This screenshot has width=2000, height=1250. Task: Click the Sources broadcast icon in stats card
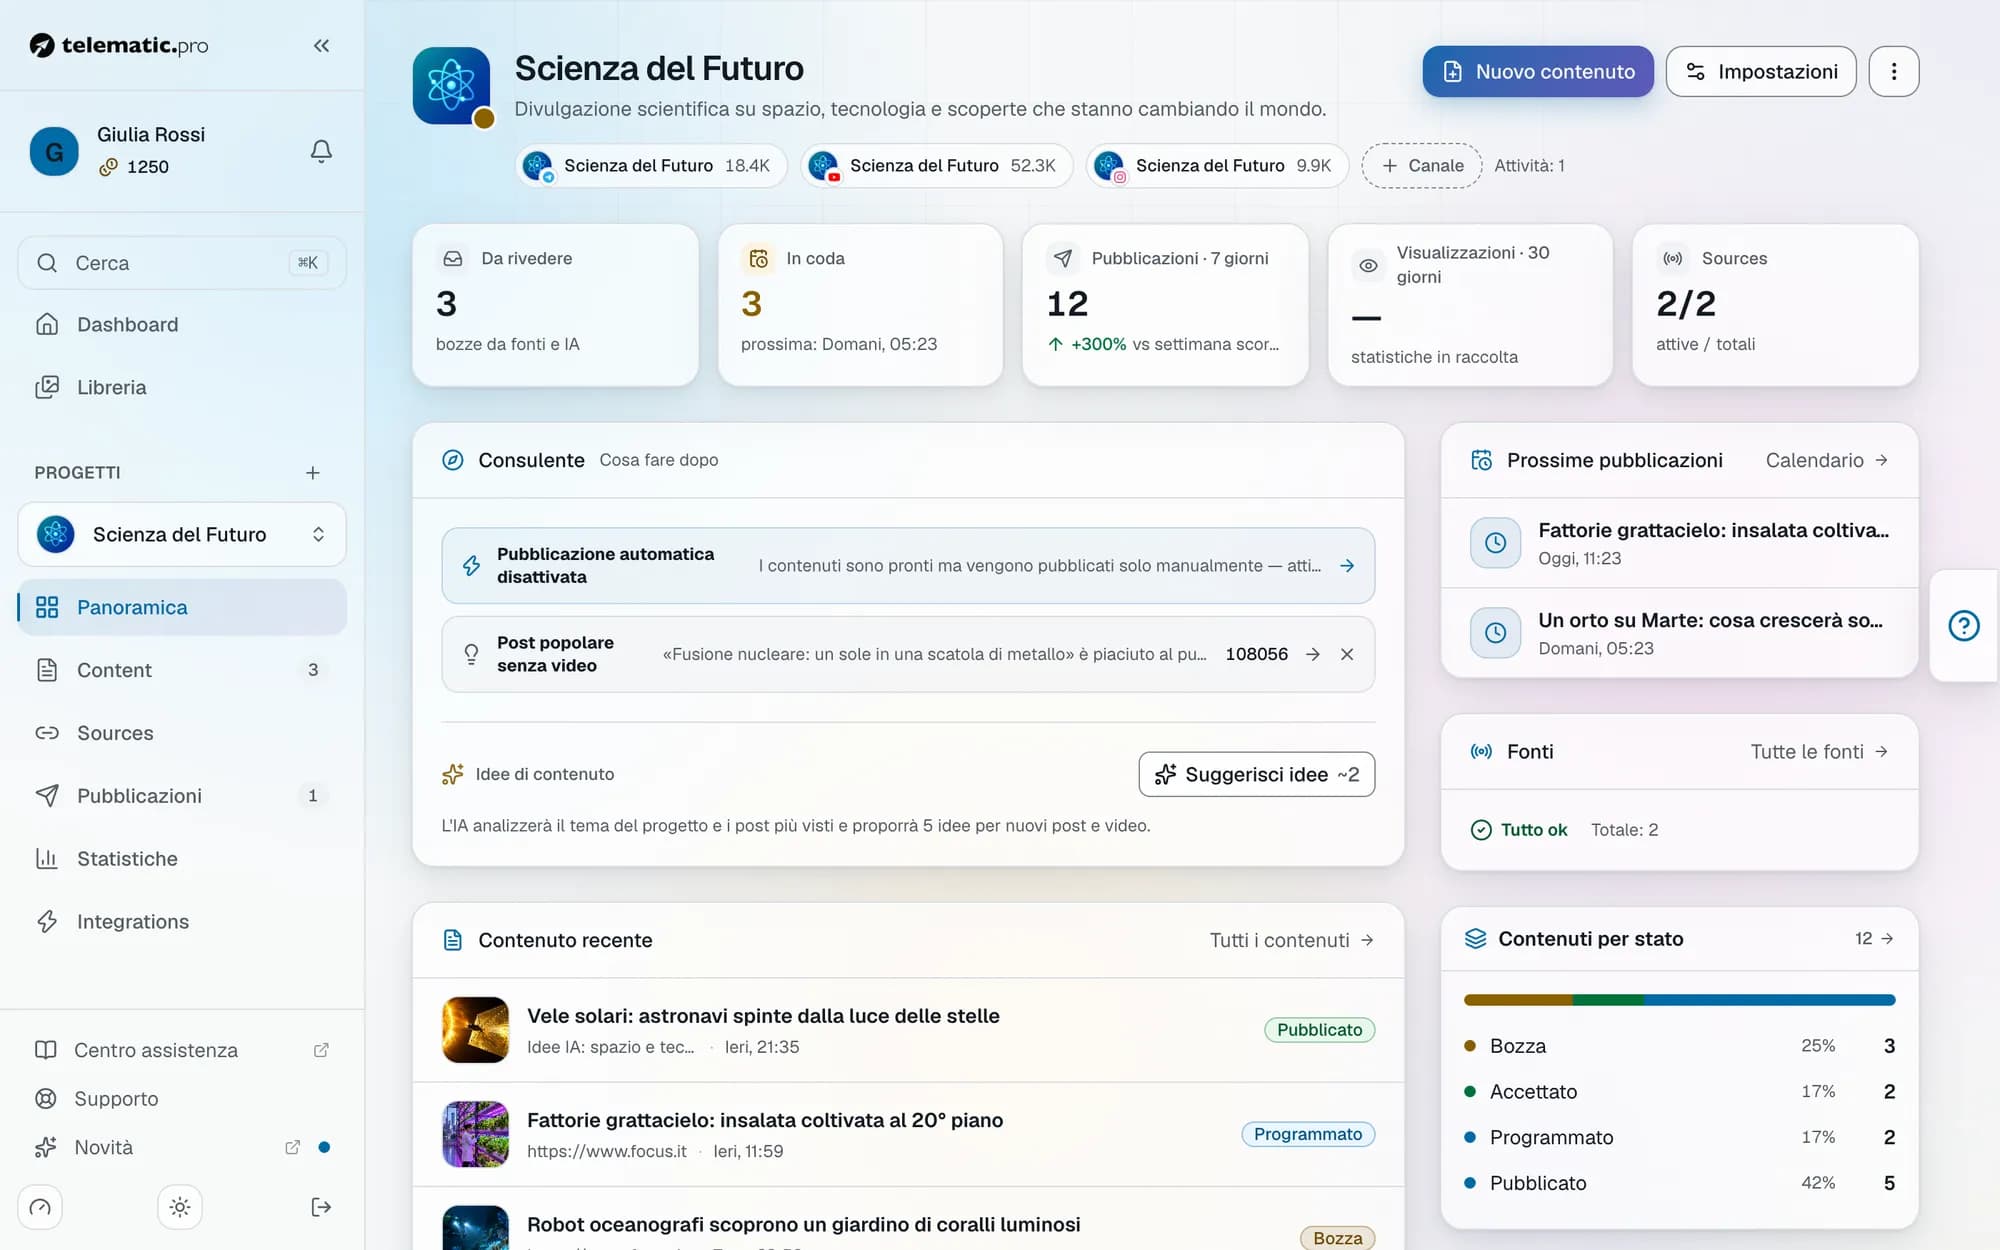[x=1673, y=258]
